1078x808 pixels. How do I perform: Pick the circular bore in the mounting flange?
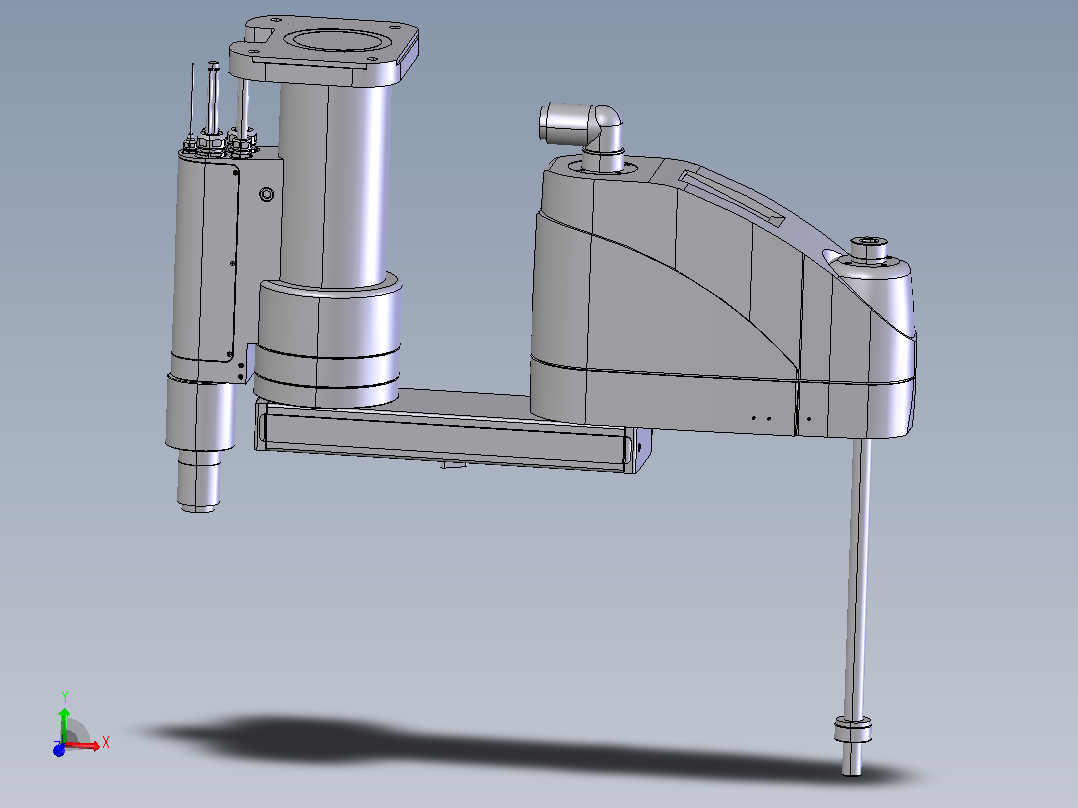point(336,40)
